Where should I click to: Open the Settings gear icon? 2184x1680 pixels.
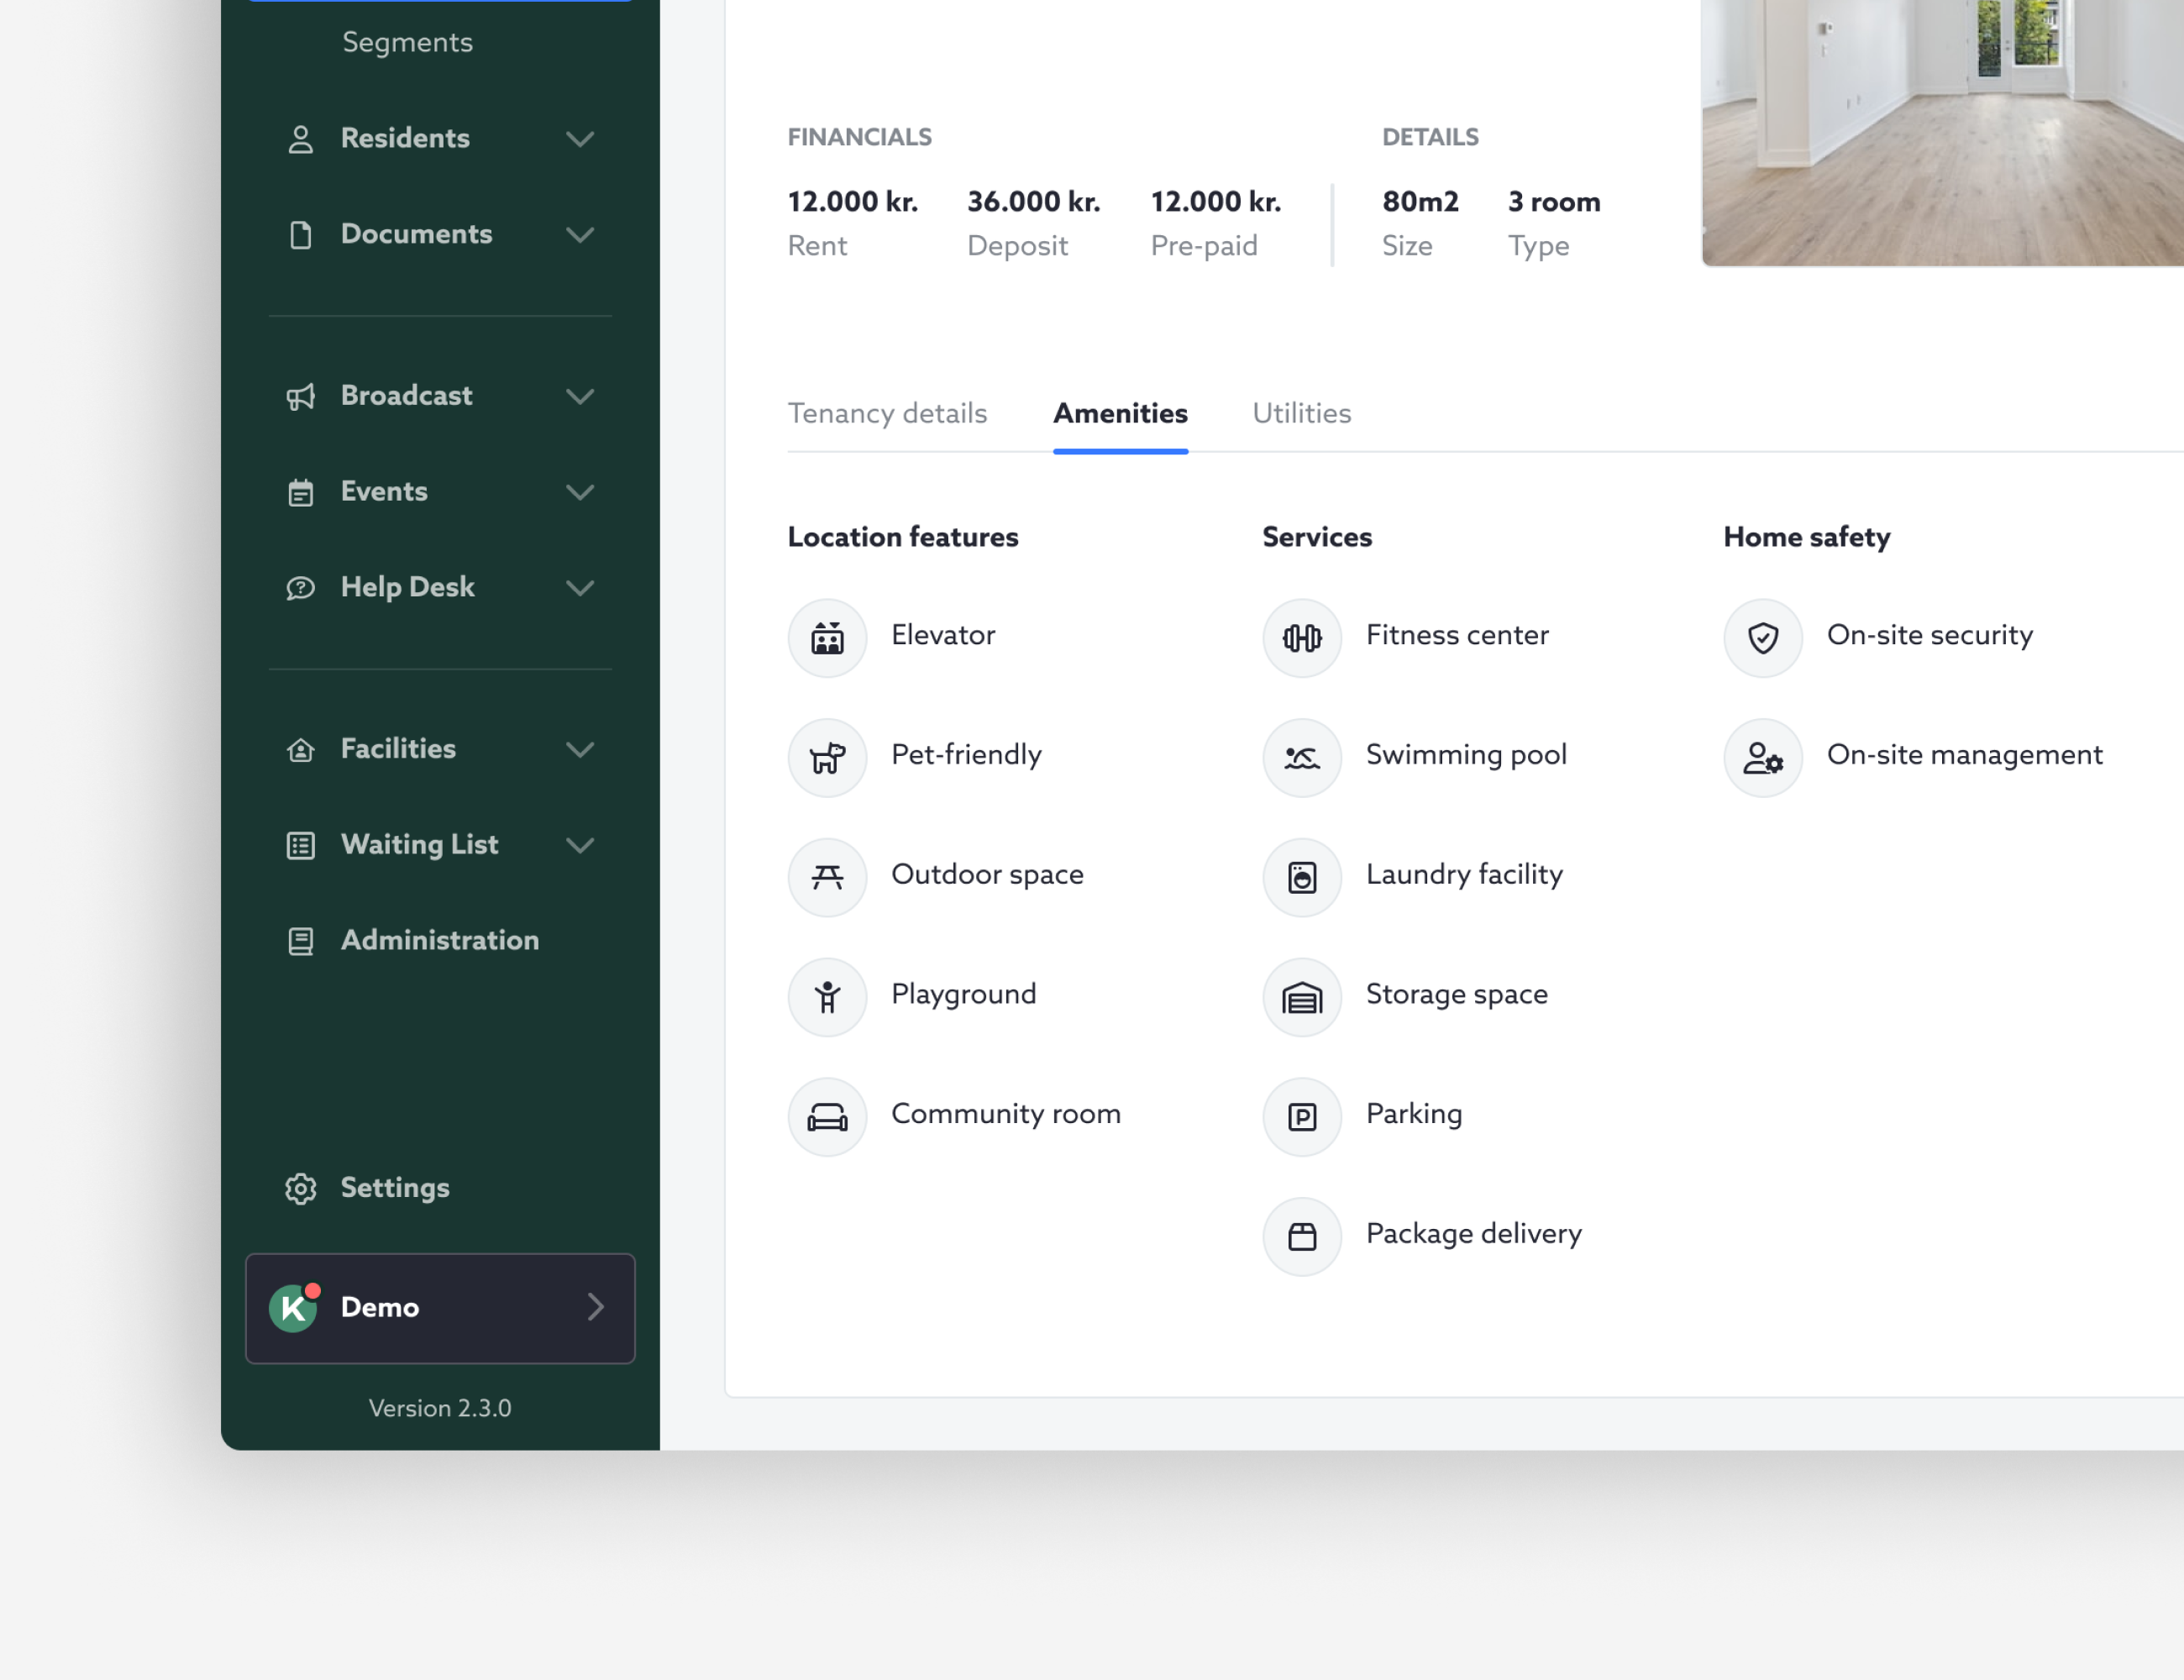click(301, 1189)
